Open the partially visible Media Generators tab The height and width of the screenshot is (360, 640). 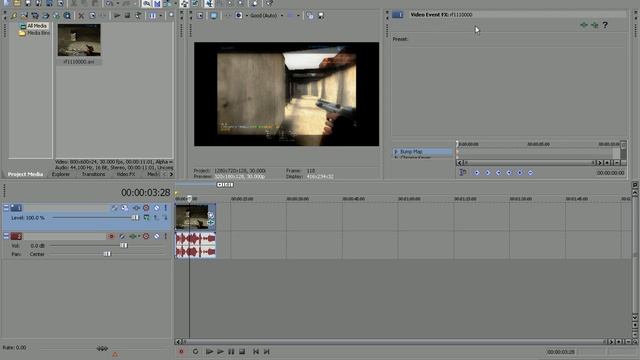point(153,174)
